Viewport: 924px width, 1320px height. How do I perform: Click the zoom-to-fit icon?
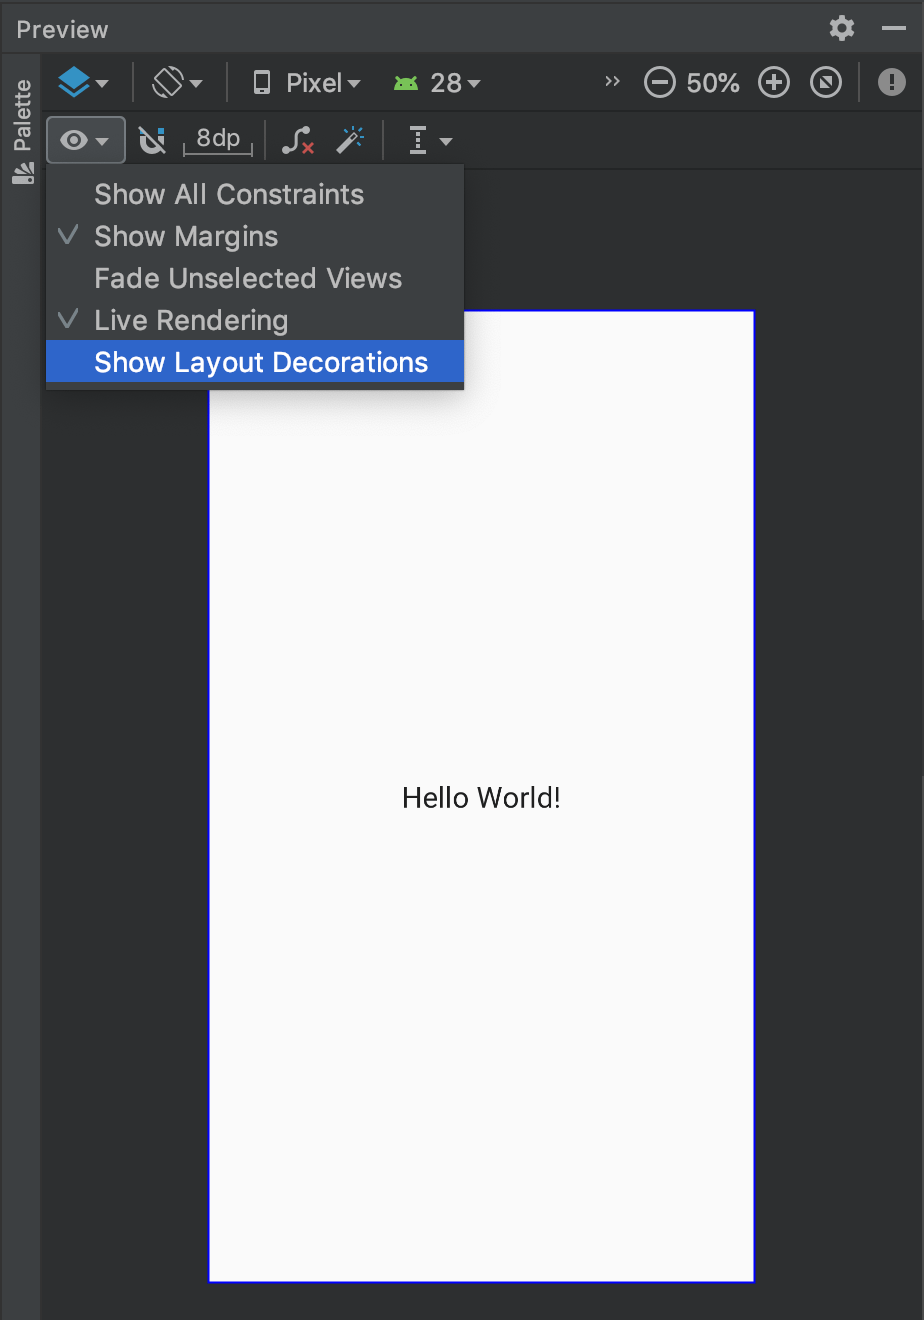pos(826,82)
